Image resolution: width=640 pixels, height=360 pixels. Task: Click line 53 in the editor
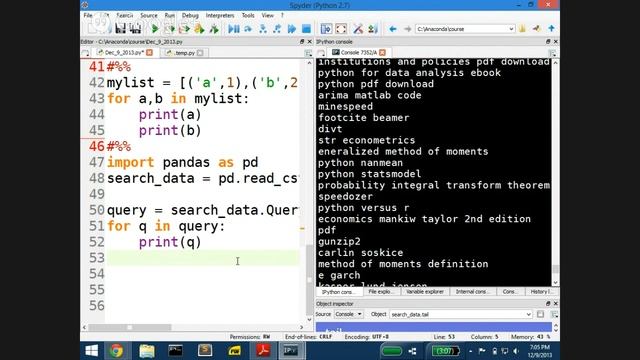click(203, 258)
